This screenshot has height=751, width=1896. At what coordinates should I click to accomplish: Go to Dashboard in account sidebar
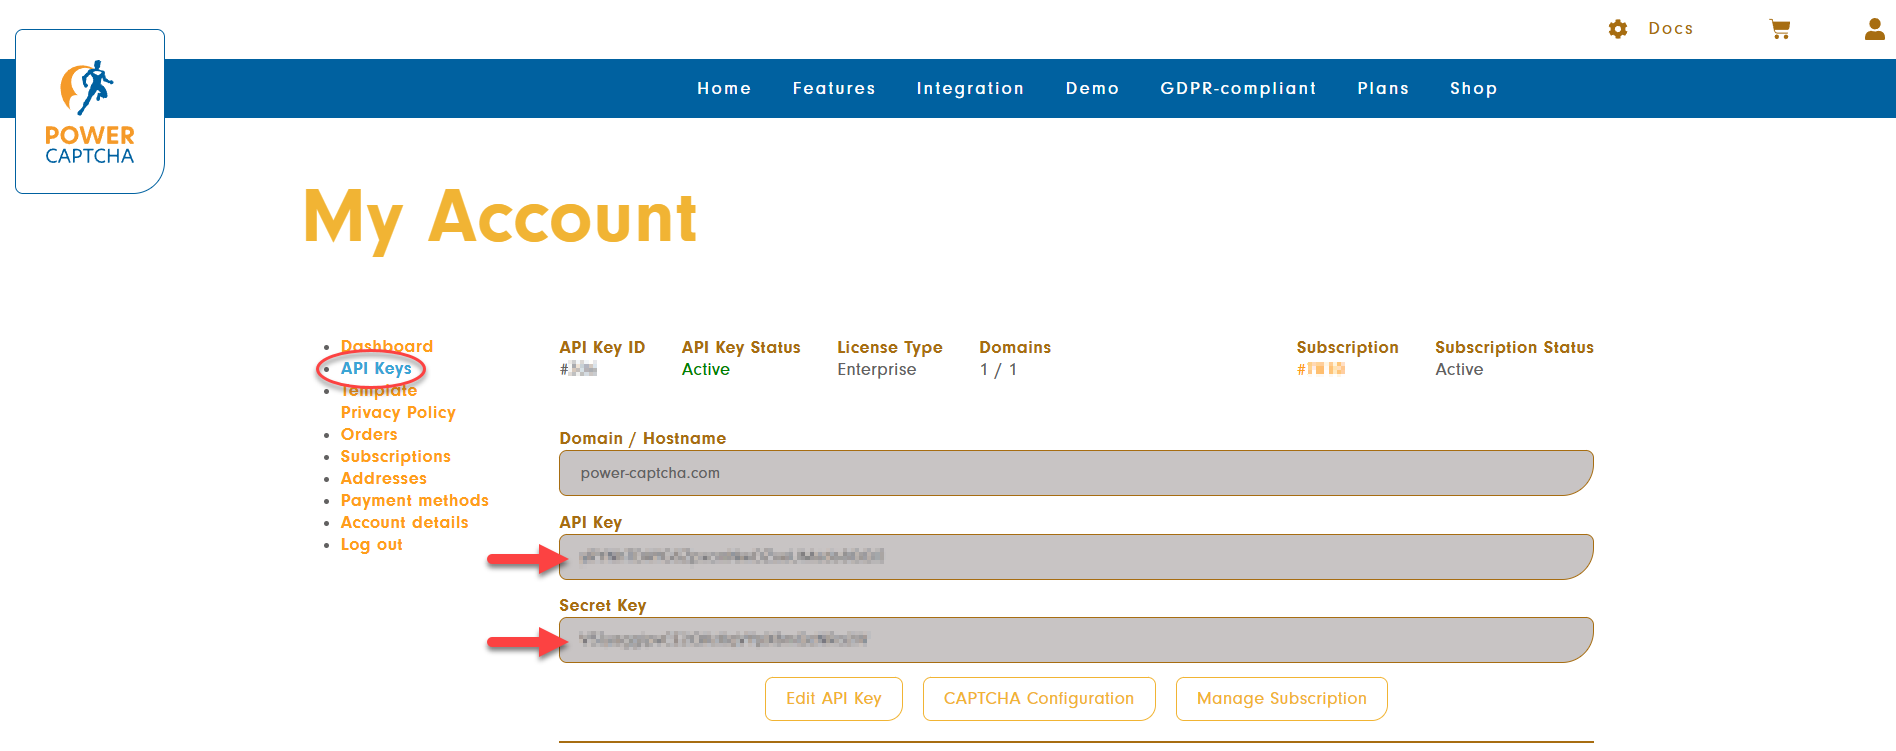387,346
